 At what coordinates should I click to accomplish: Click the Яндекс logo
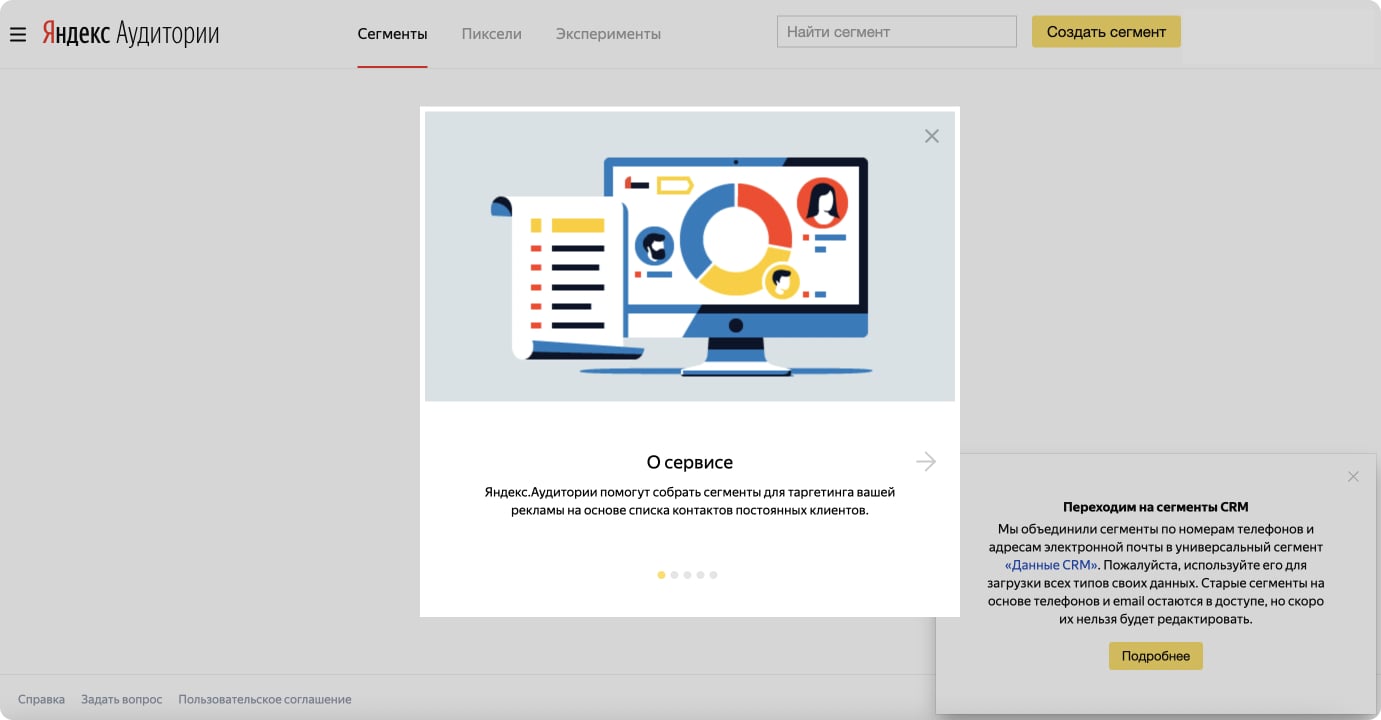pos(76,34)
